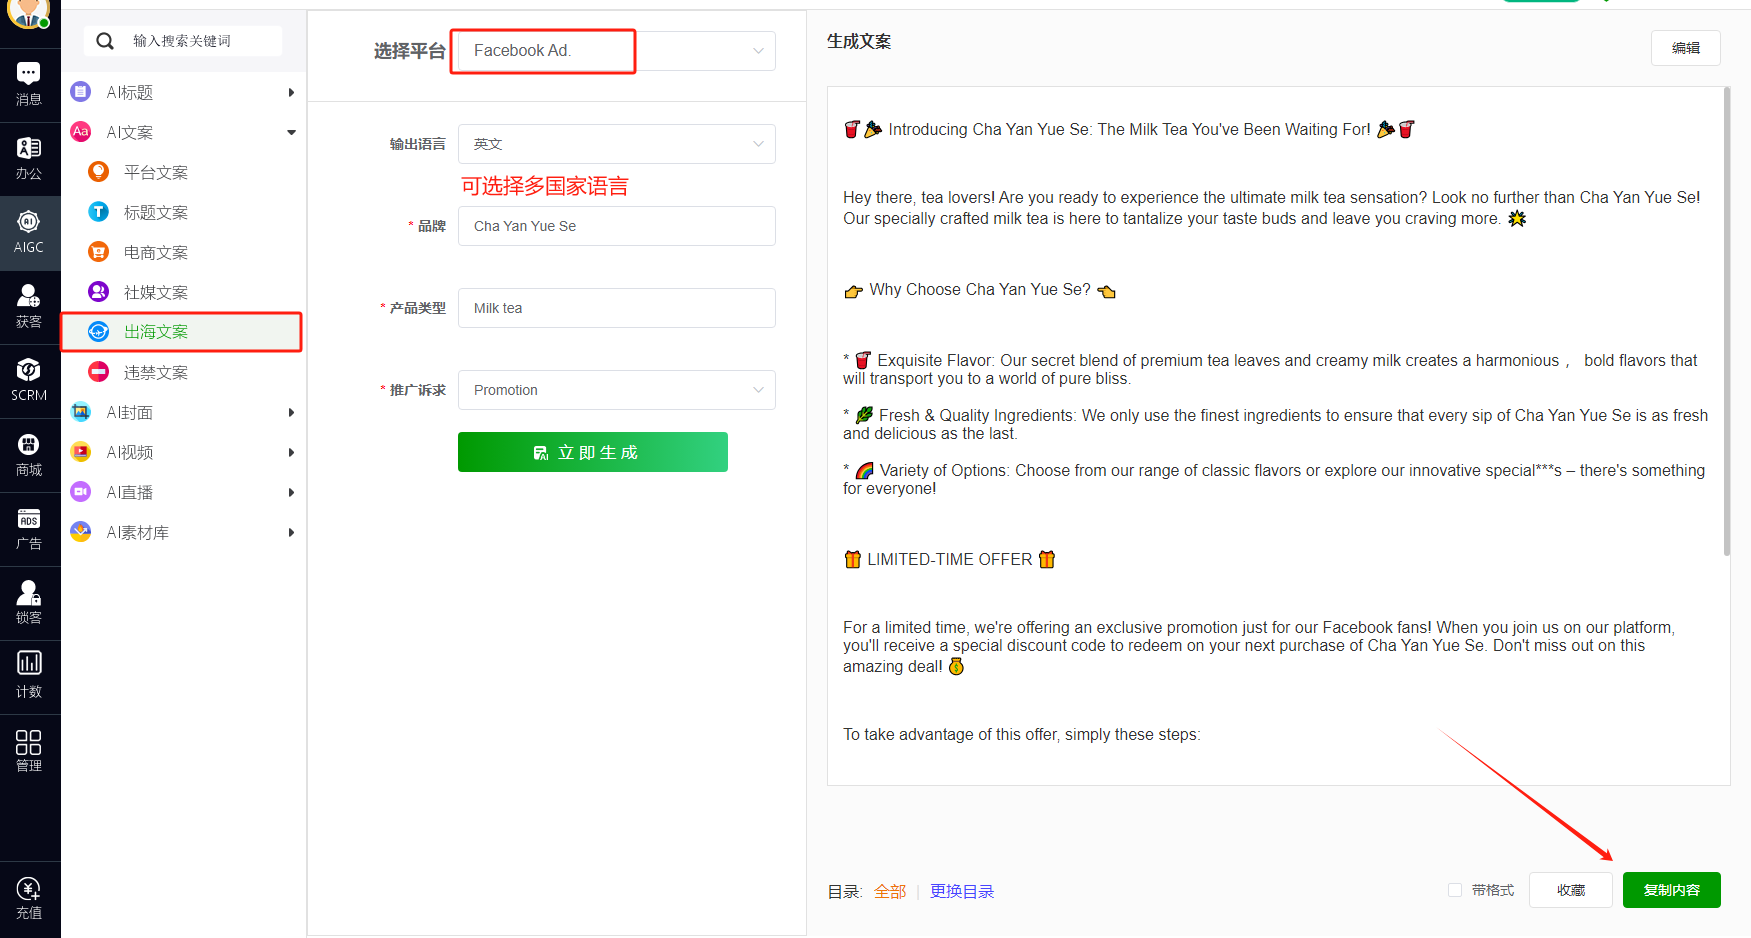
Task: Expand the AI视频 menu arrow
Action: coord(291,452)
